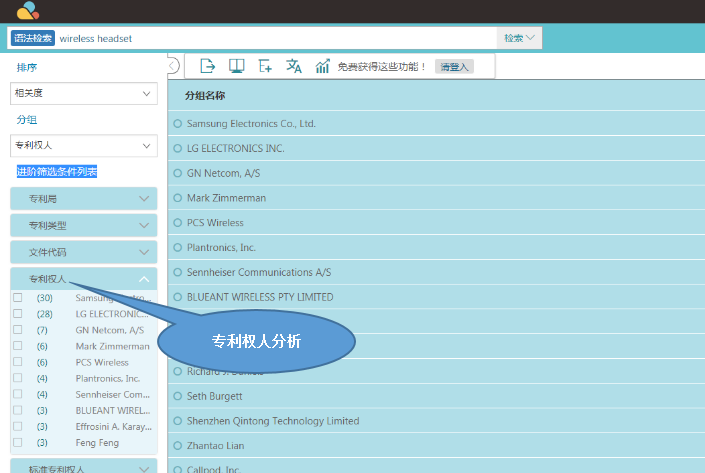Select Mark Zimmerman group radio button
This screenshot has height=473, width=705.
178,197
